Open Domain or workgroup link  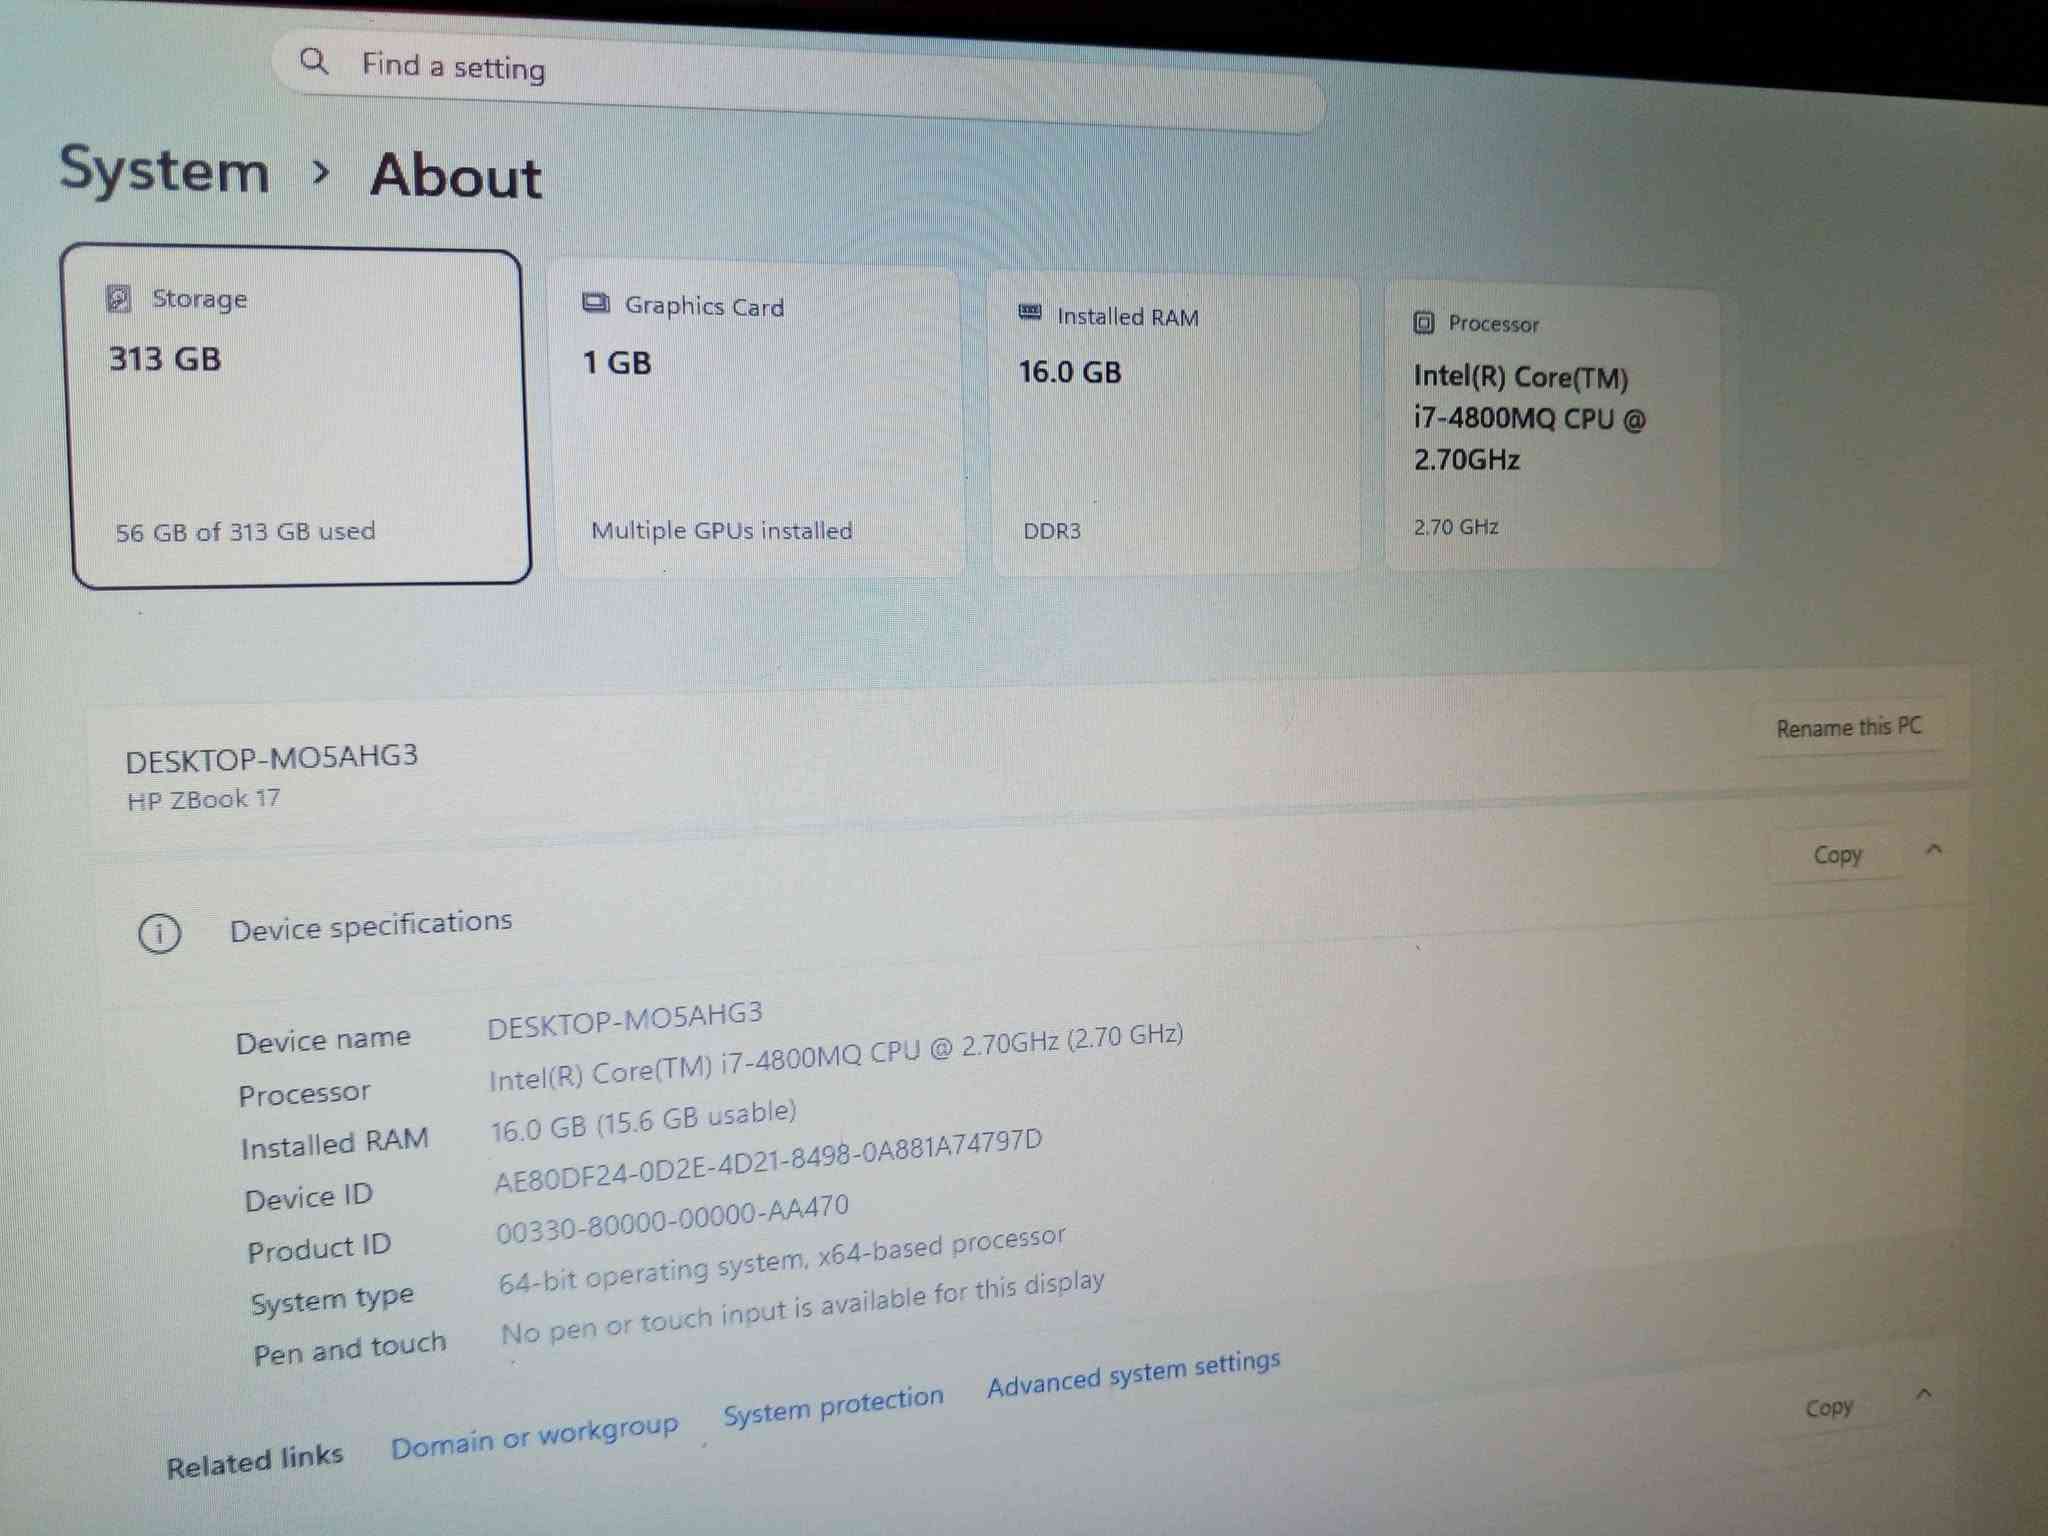click(534, 1437)
